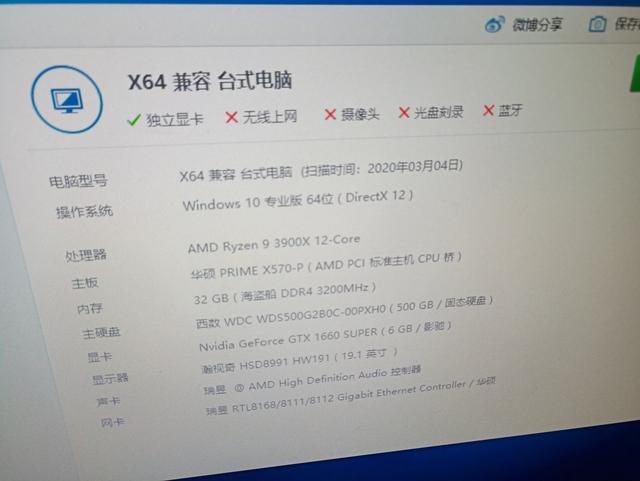
Task: Click the 主硬盘 row label
Action: pyautogui.click(x=101, y=334)
